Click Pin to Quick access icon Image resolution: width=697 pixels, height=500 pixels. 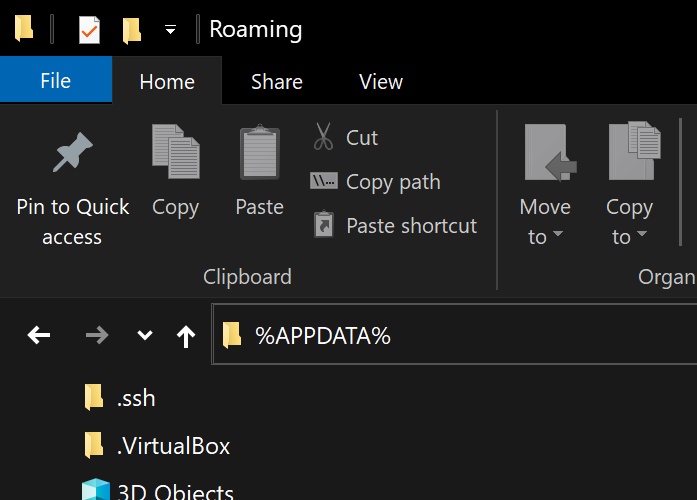coord(72,153)
